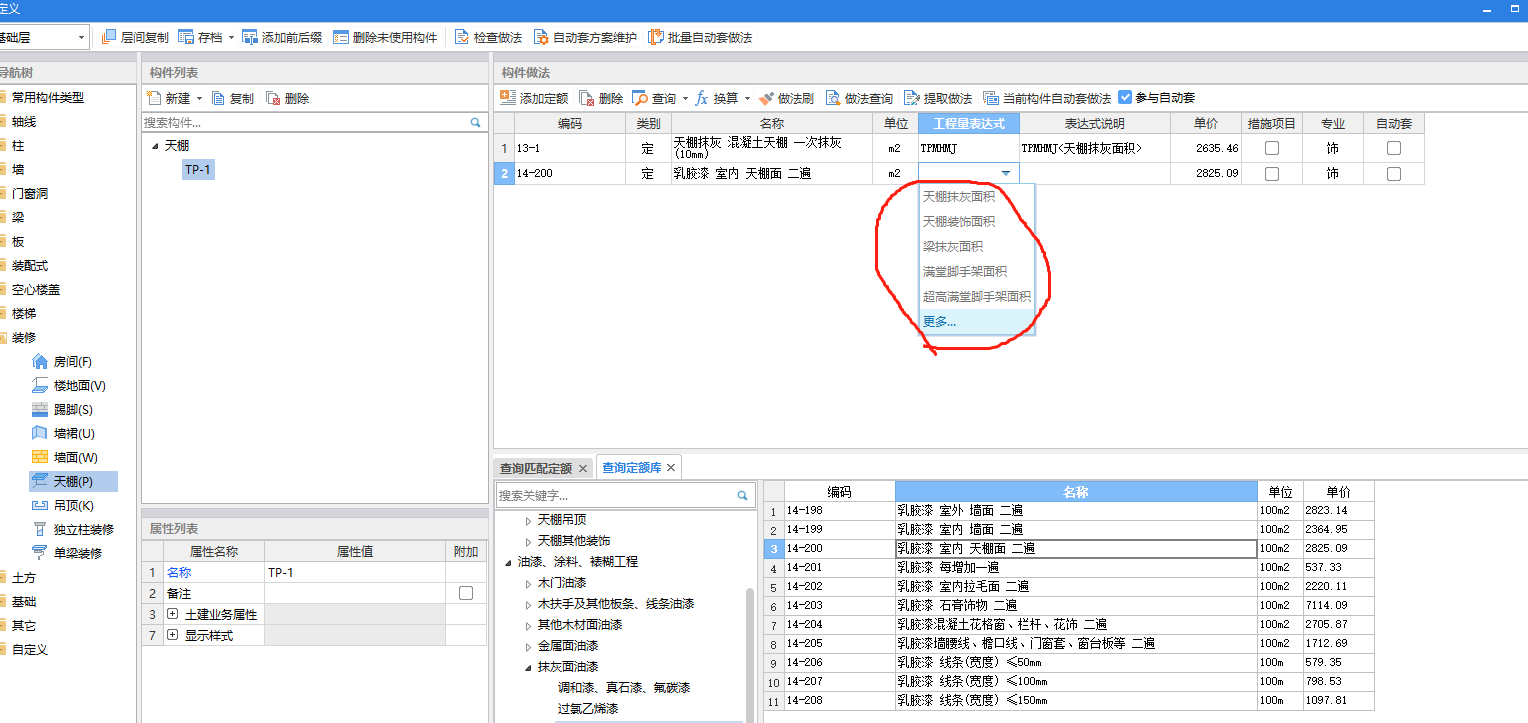
Task: Click the 删除未使用构件 icon
Action: 341,37
